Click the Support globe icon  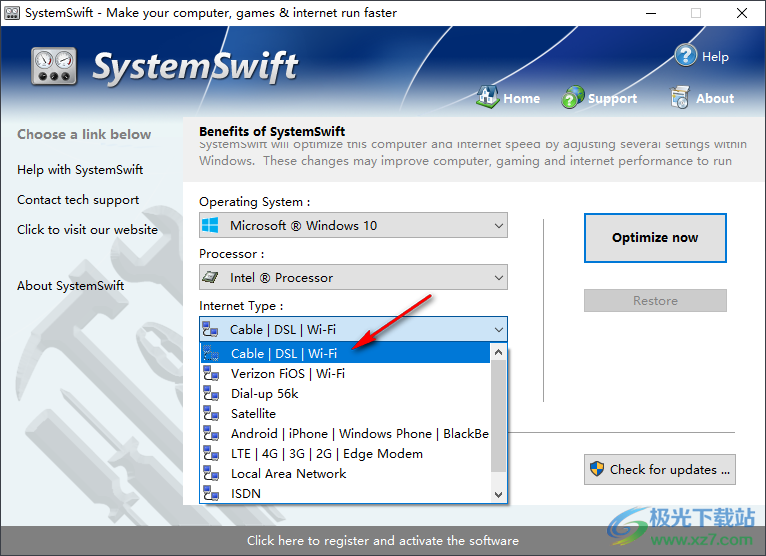(x=573, y=97)
